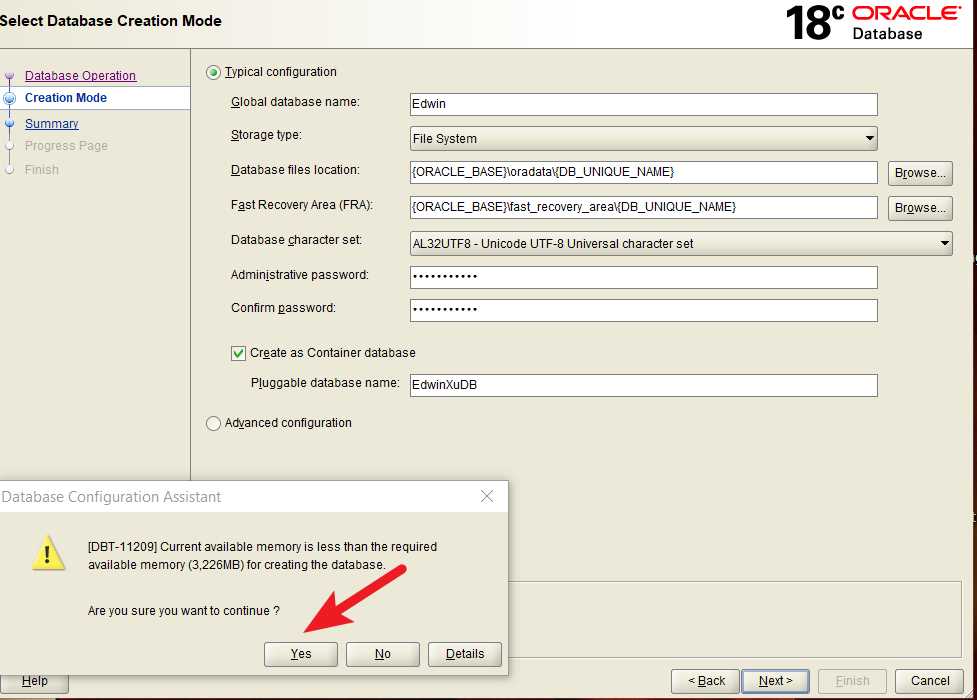
Task: Click the Summary step bullet icon
Action: pos(9,123)
